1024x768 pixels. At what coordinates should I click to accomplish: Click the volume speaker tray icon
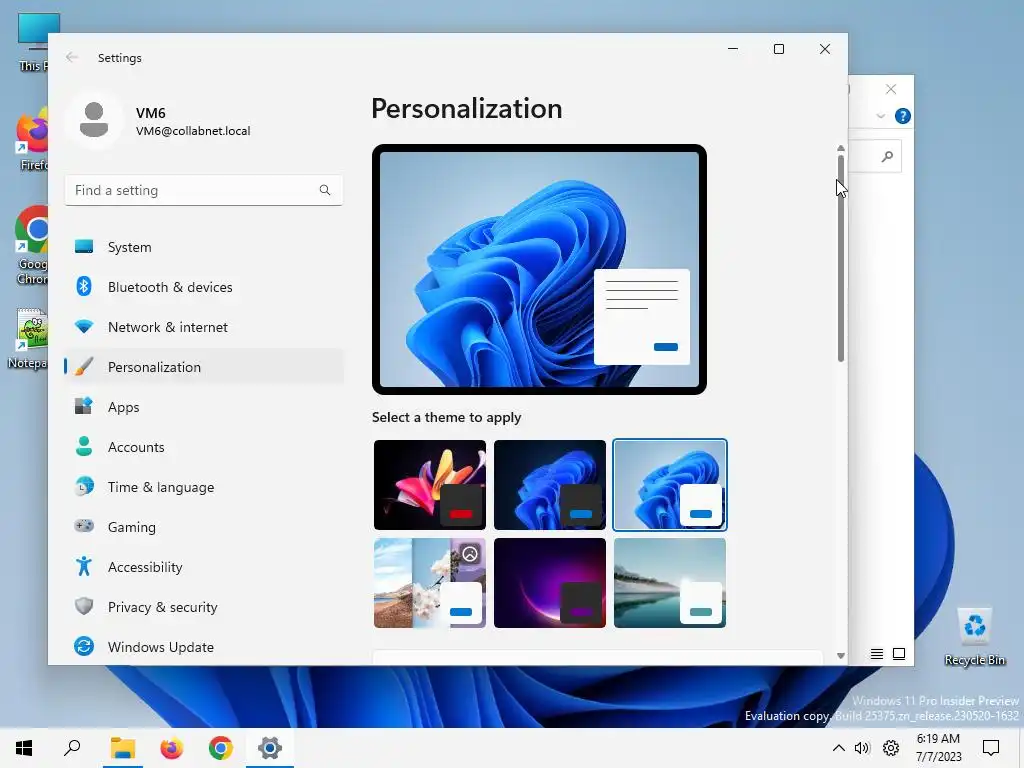point(862,748)
